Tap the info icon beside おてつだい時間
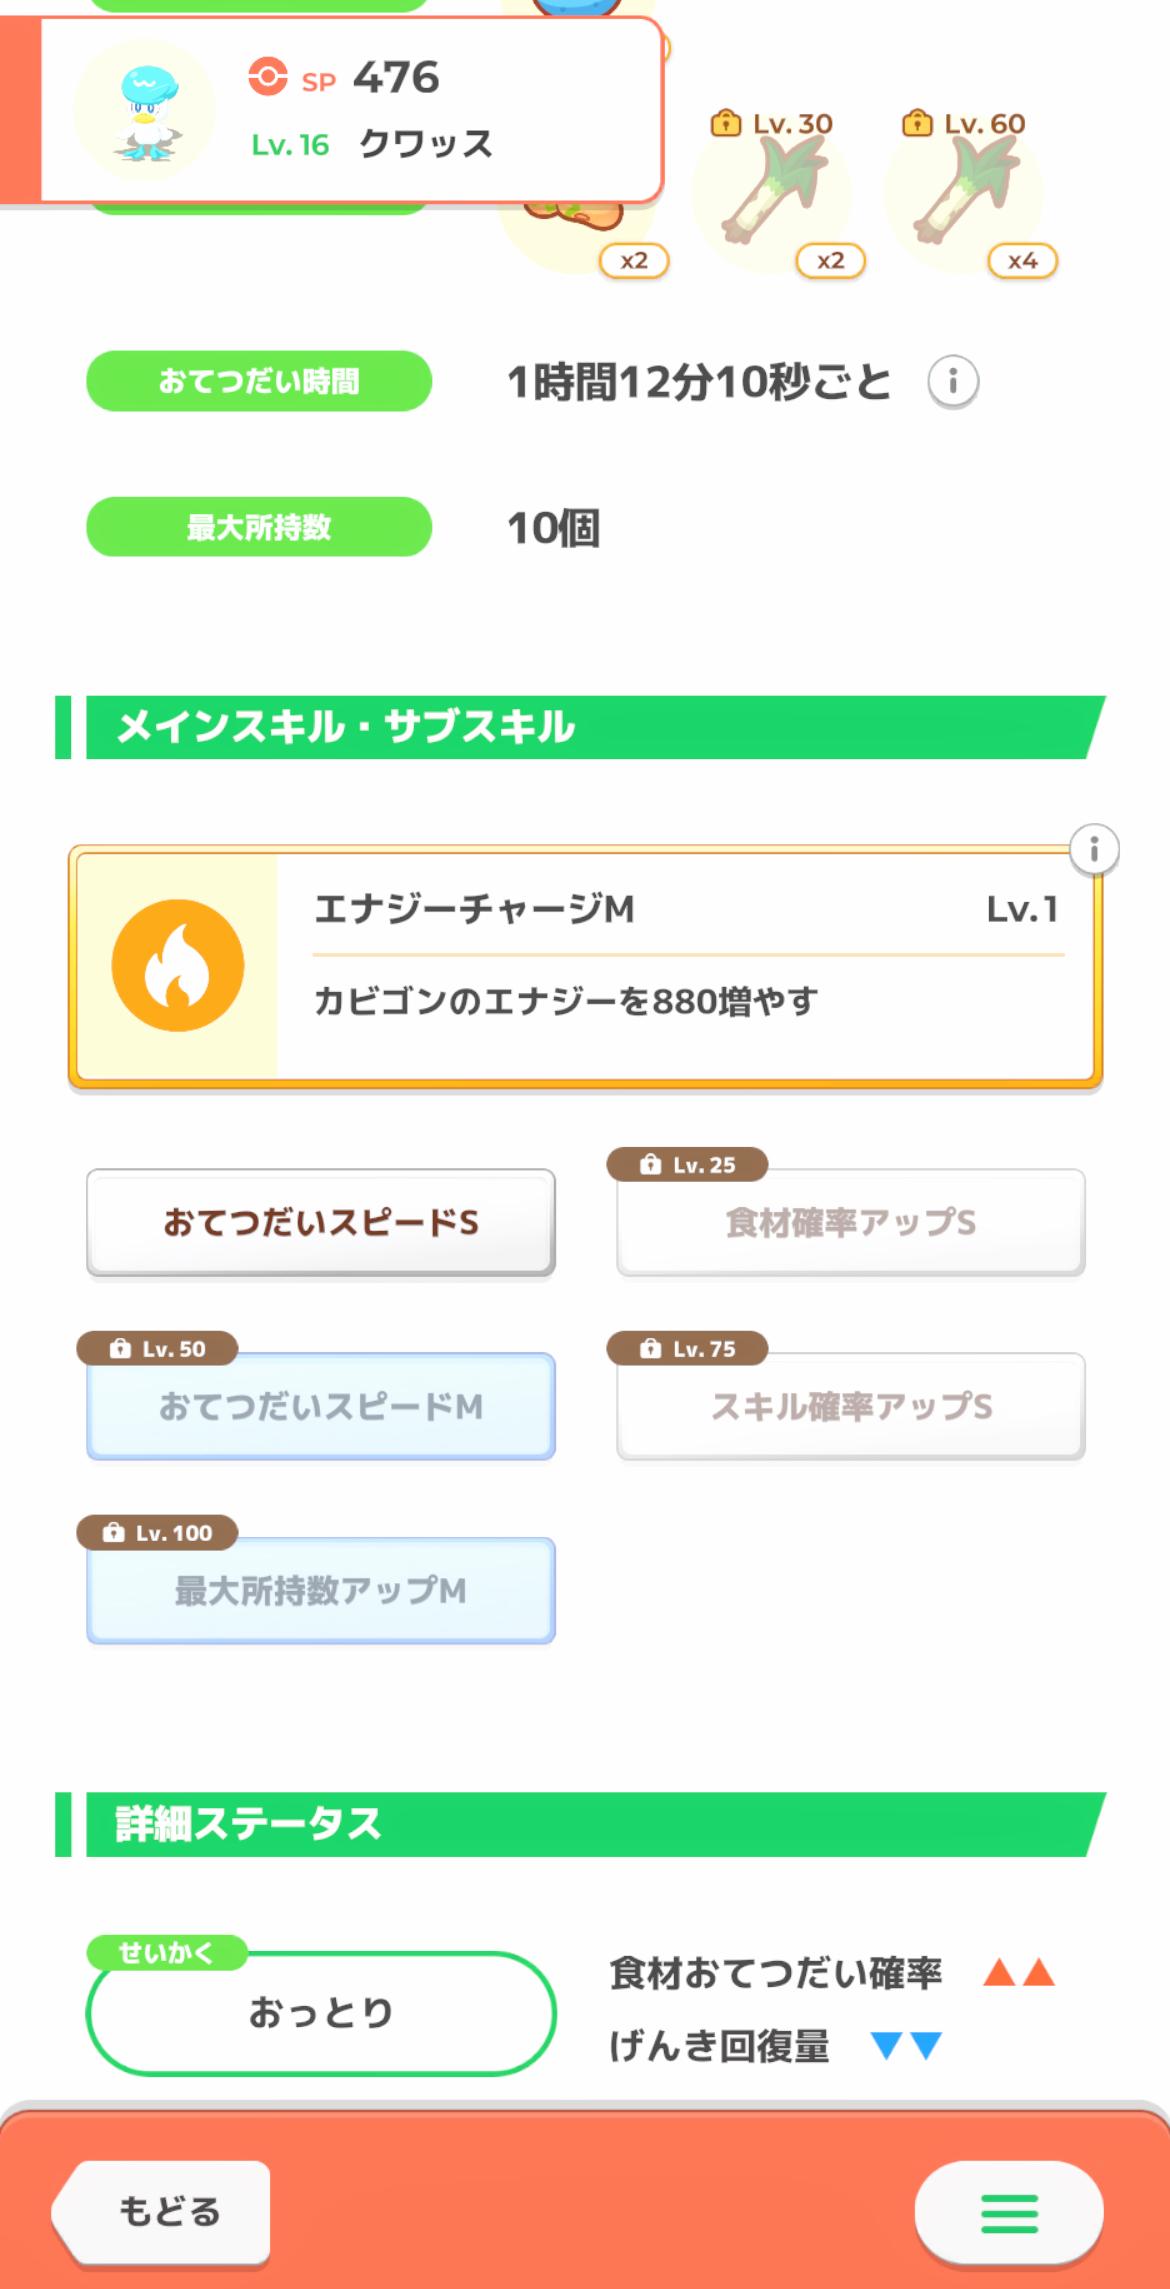This screenshot has width=1170, height=2289. pyautogui.click(x=952, y=381)
